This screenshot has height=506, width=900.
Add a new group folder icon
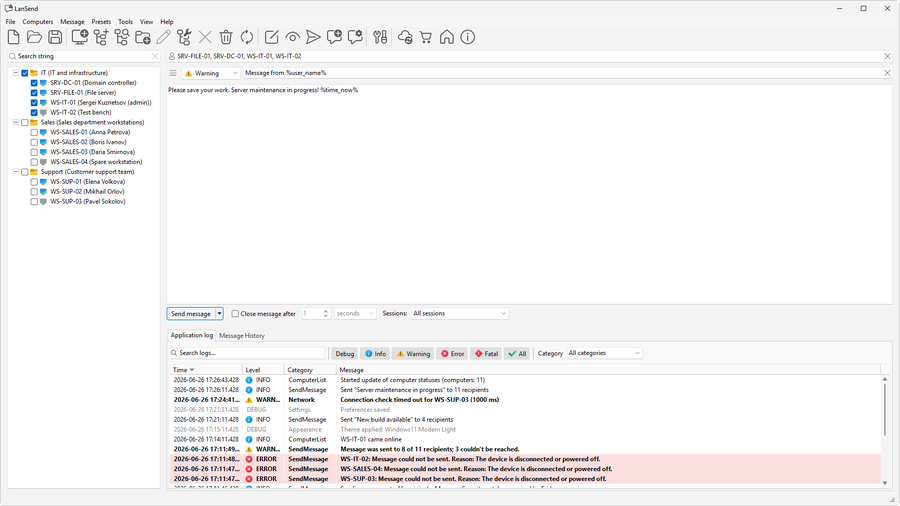pyautogui.click(x=143, y=37)
